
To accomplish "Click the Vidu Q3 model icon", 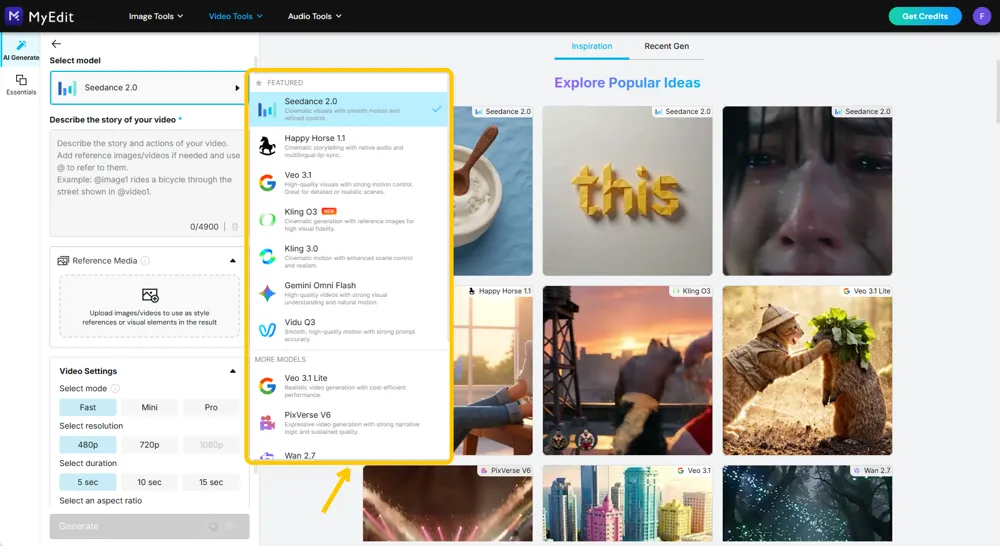I will pos(267,330).
